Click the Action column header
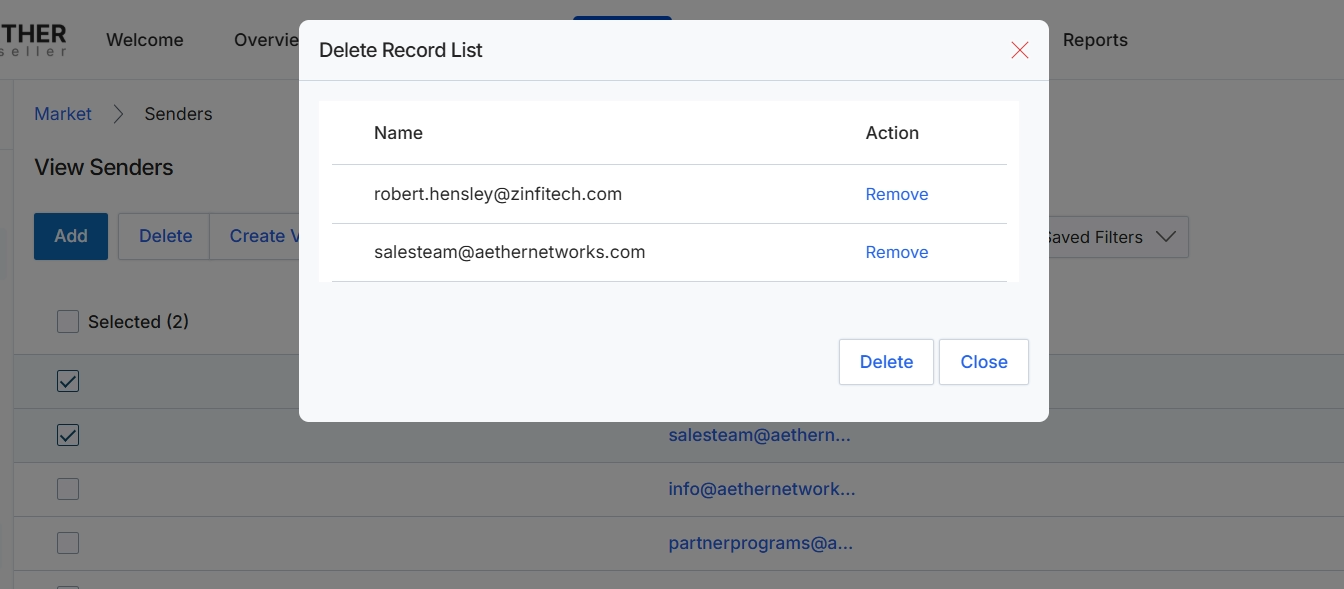The image size is (1344, 589). click(892, 133)
